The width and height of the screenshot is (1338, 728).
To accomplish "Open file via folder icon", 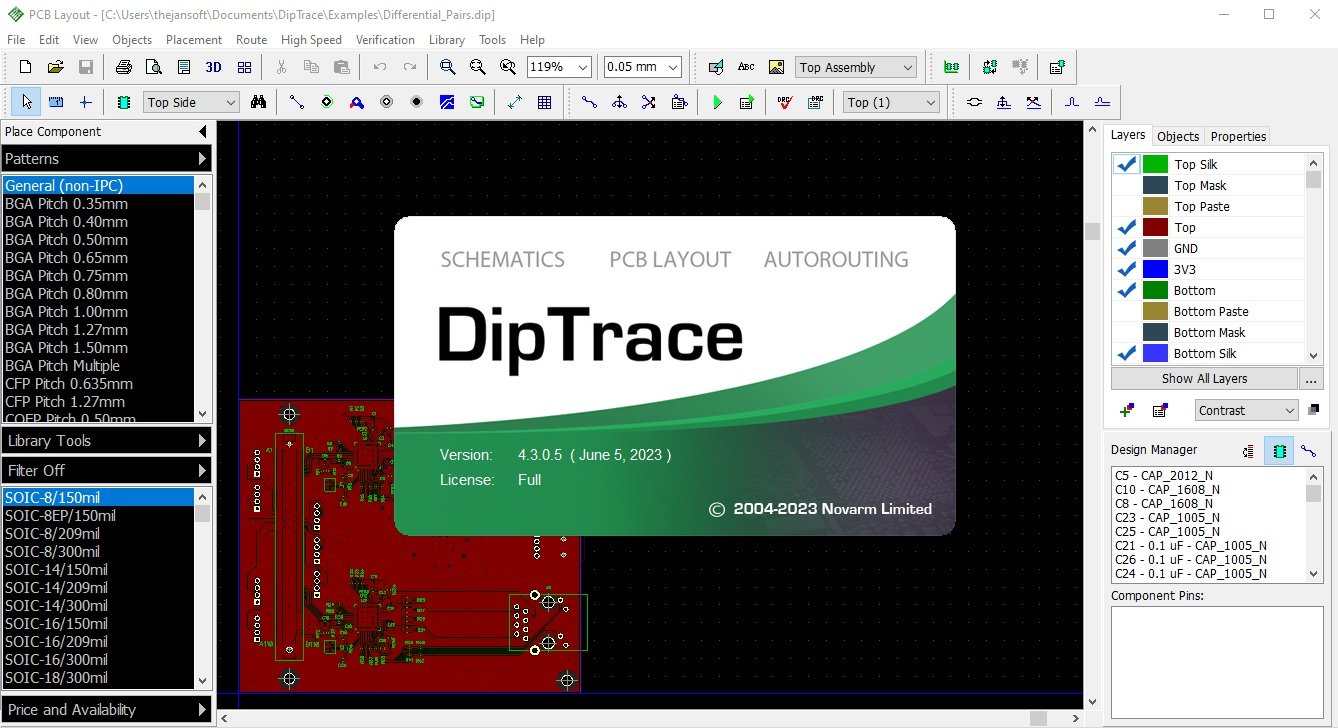I will tap(56, 67).
